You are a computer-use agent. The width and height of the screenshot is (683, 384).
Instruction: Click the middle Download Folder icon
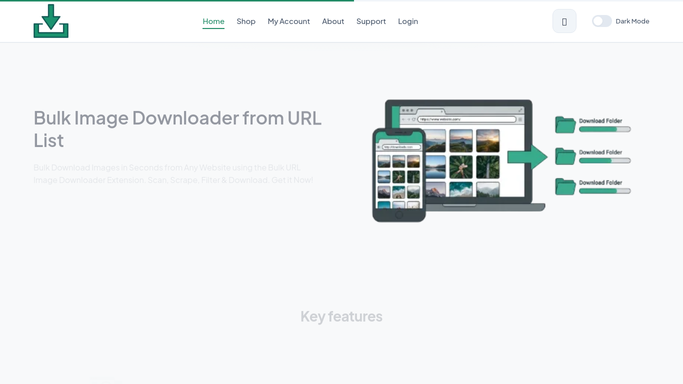[565, 156]
